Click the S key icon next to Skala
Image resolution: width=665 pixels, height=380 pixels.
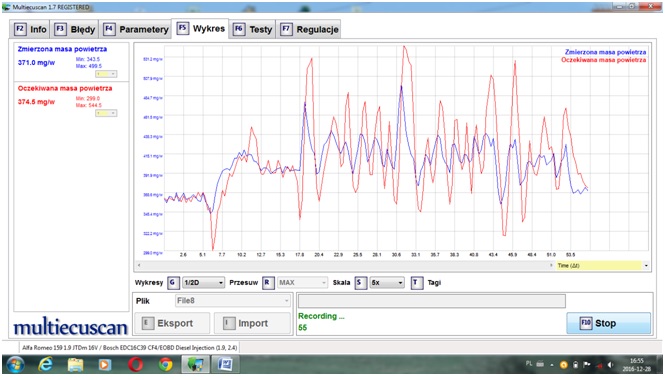click(360, 282)
